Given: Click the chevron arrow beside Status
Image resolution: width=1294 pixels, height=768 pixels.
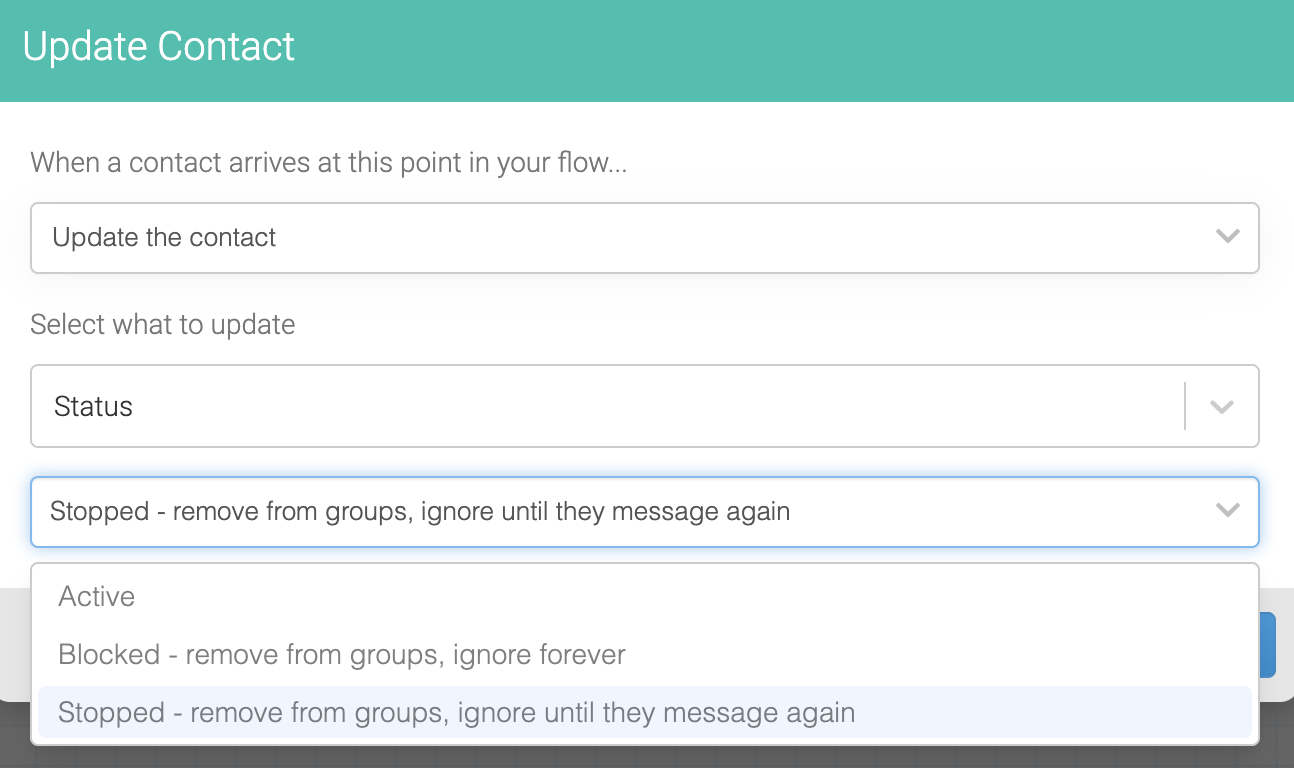Looking at the screenshot, I should (x=1221, y=407).
